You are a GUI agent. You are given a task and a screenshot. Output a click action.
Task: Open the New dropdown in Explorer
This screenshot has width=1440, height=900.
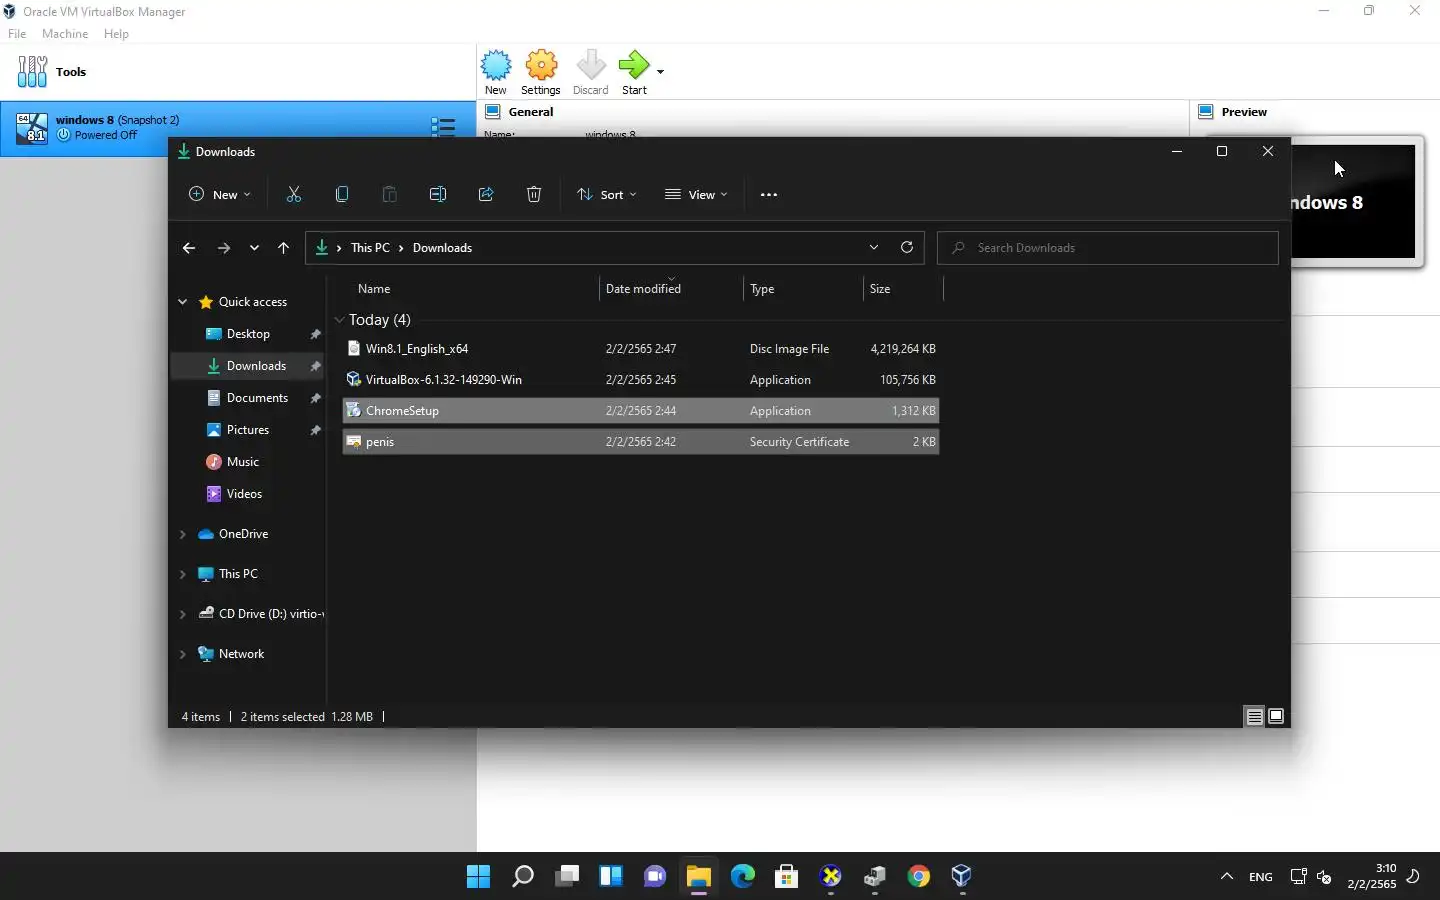[x=220, y=195]
